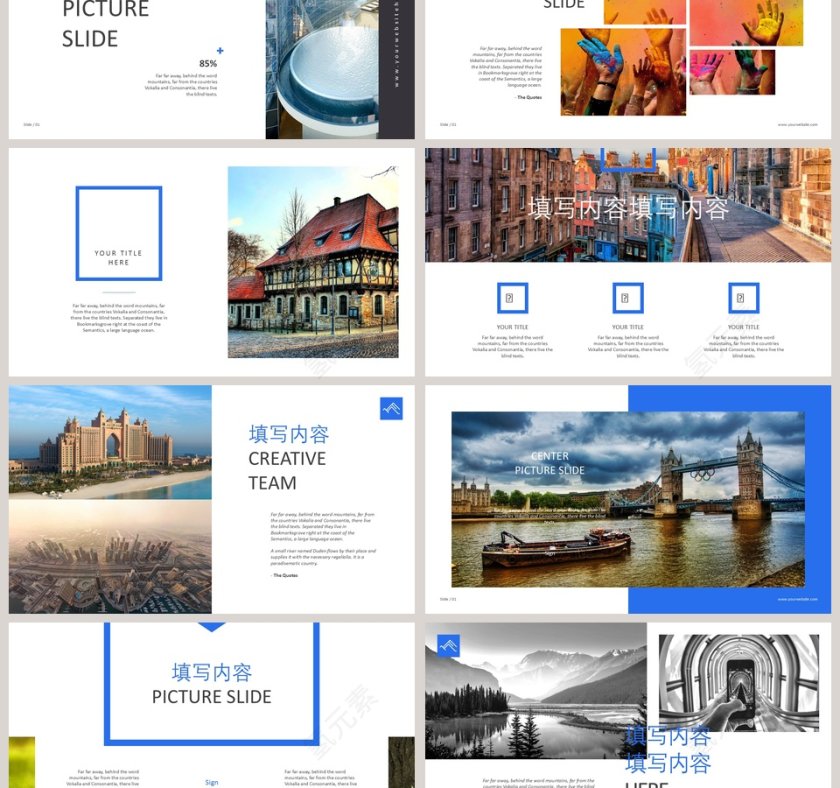The height and width of the screenshot is (788, 840).
Task: Select the third blue square icon above YOUR TITLE
Action: [x=743, y=298]
